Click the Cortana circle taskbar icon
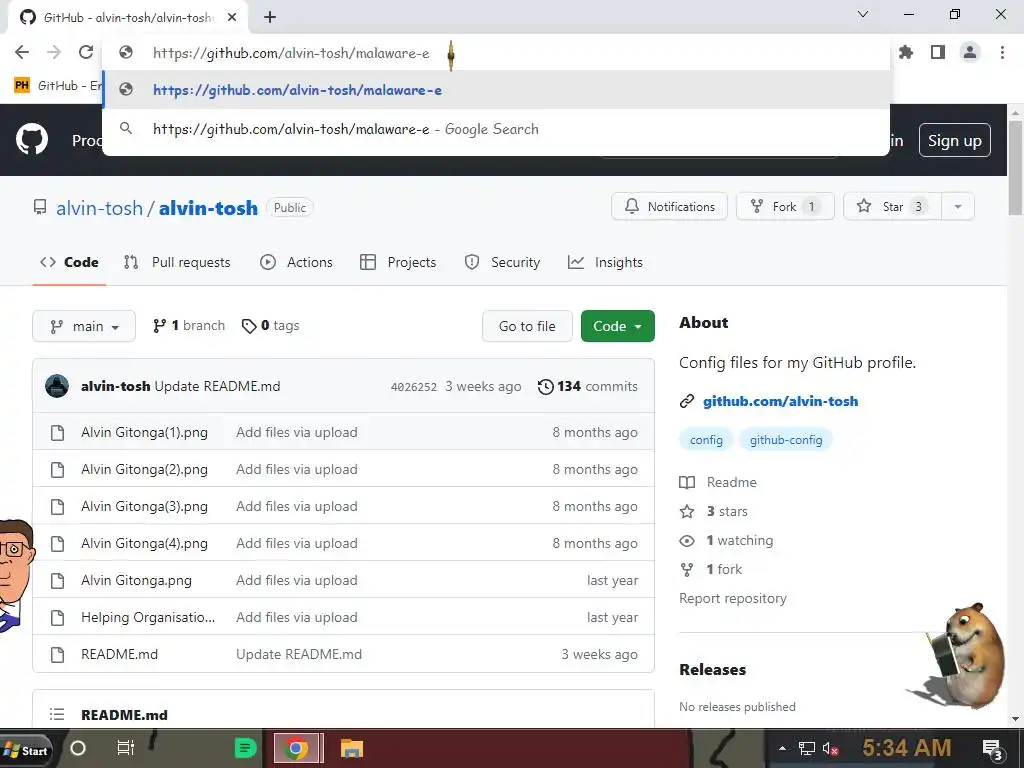The width and height of the screenshot is (1024, 768). 78,748
